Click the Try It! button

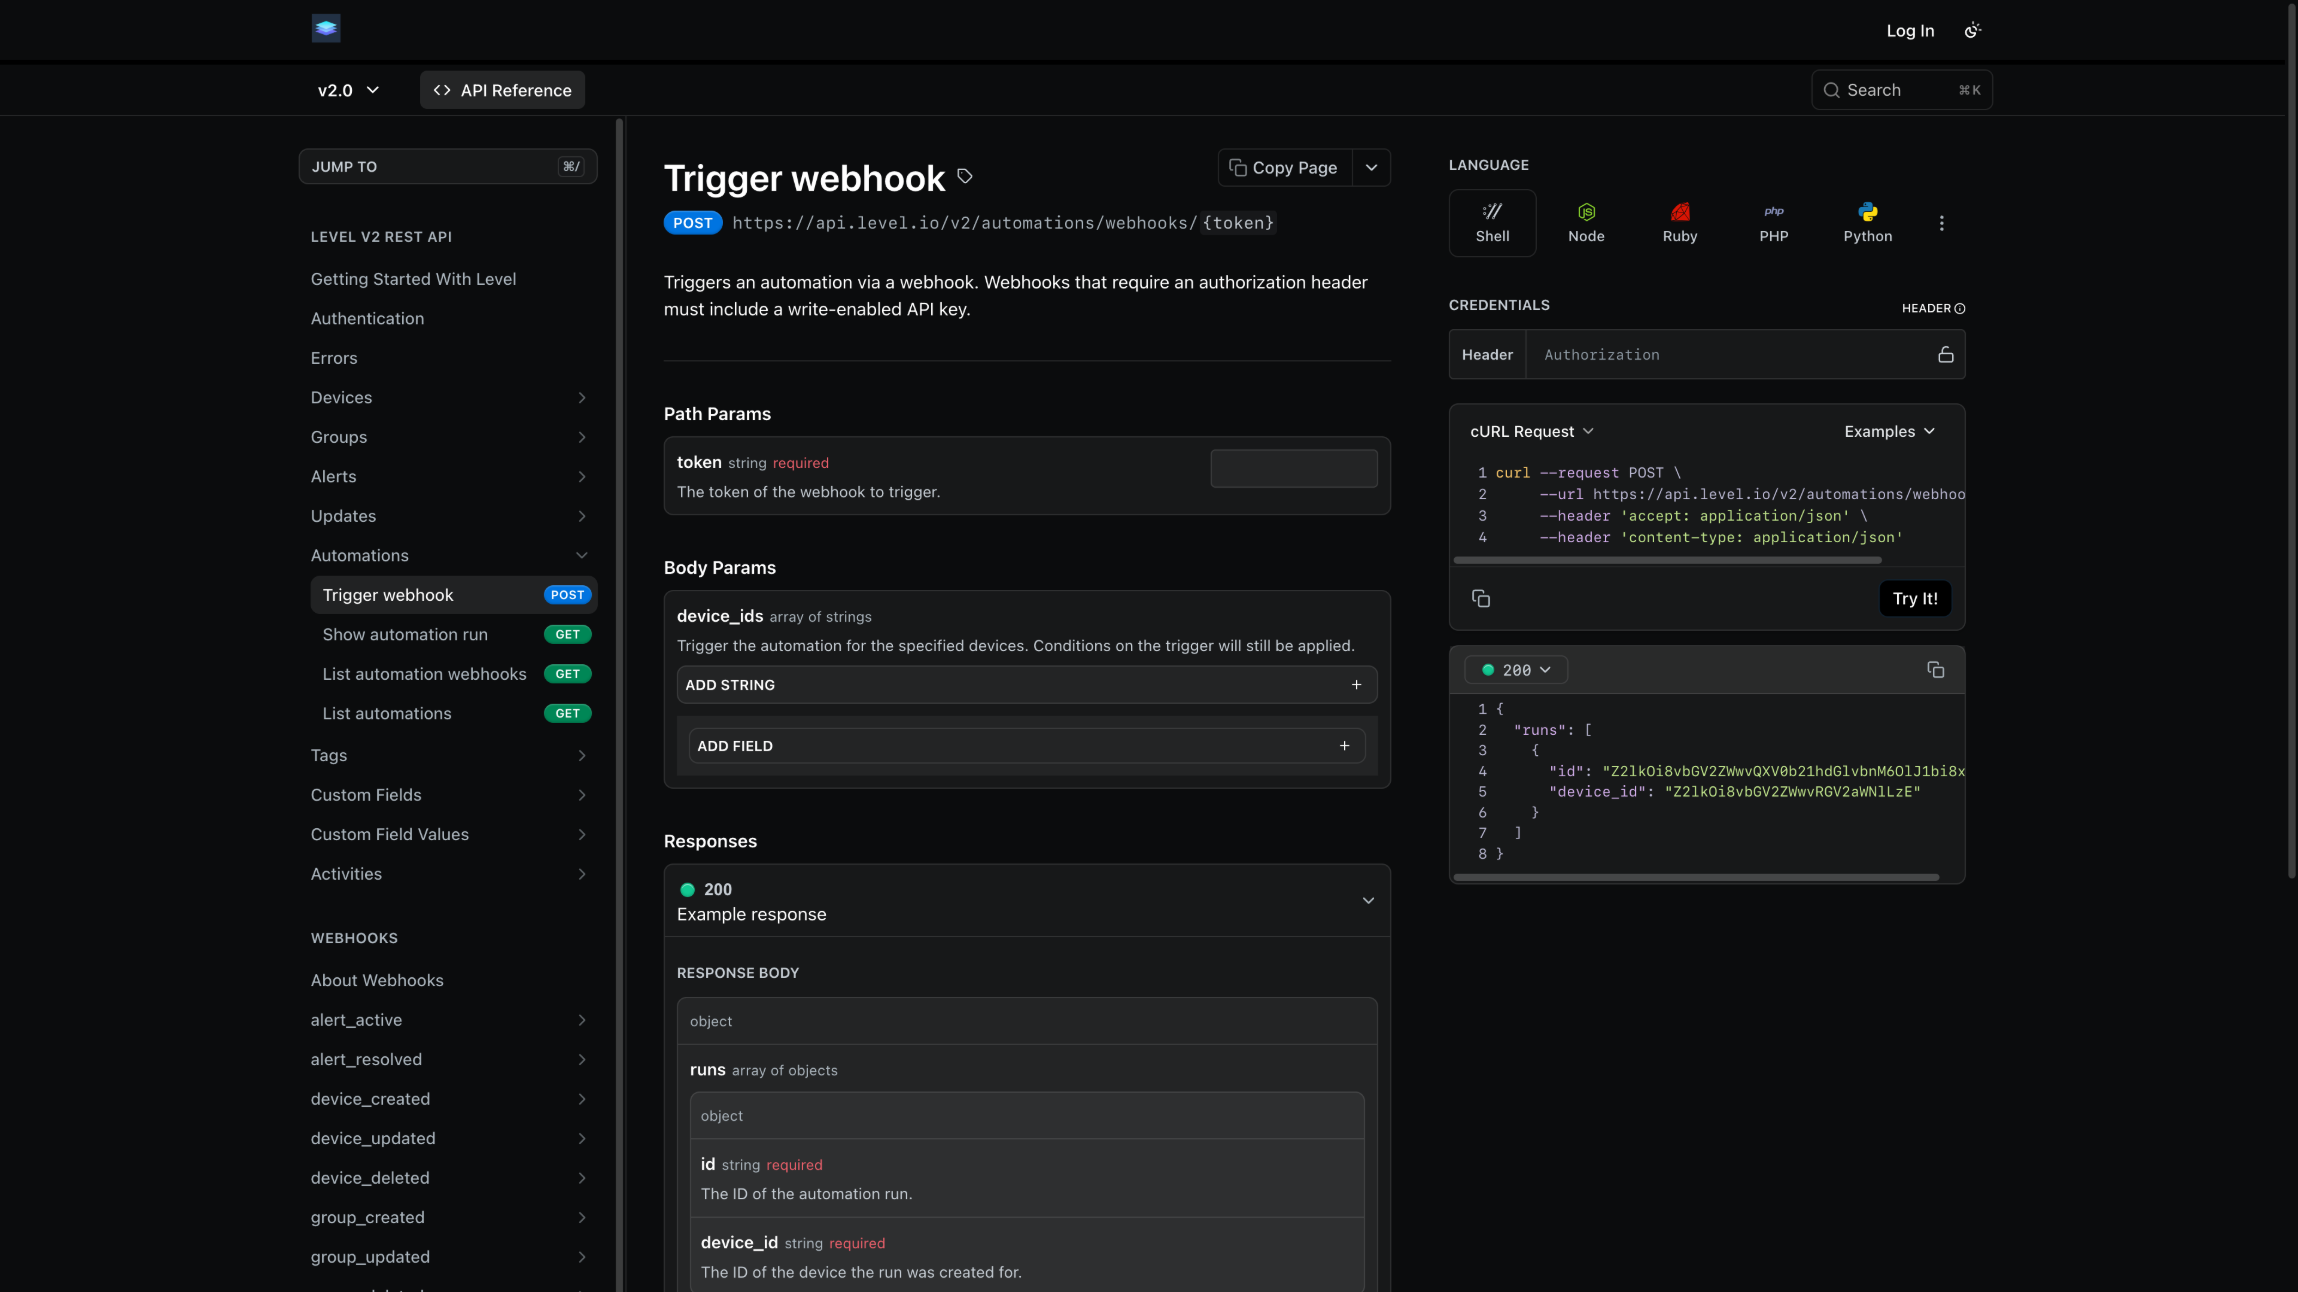tap(1915, 598)
